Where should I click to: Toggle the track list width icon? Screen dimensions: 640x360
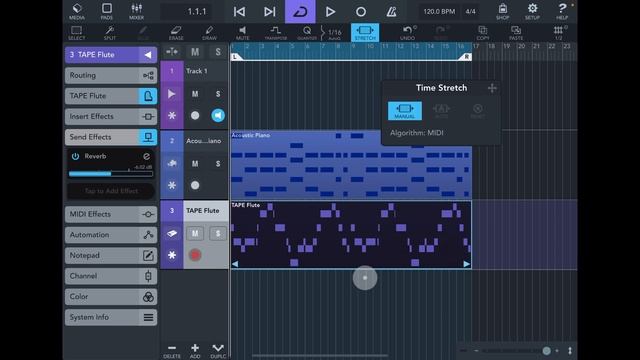[x=172, y=52]
